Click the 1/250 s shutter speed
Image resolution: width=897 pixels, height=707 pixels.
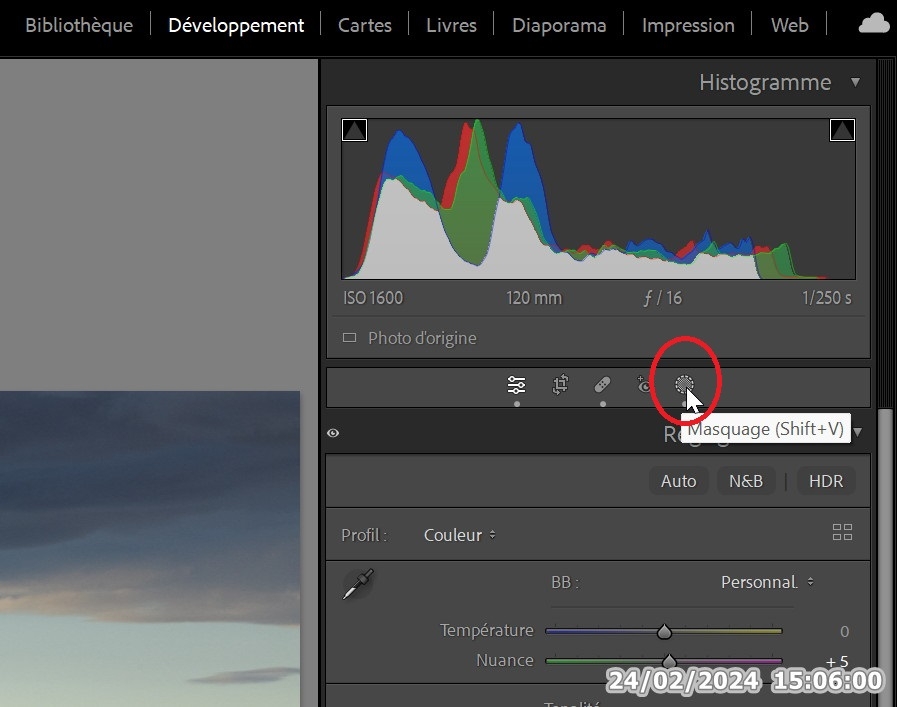(827, 298)
